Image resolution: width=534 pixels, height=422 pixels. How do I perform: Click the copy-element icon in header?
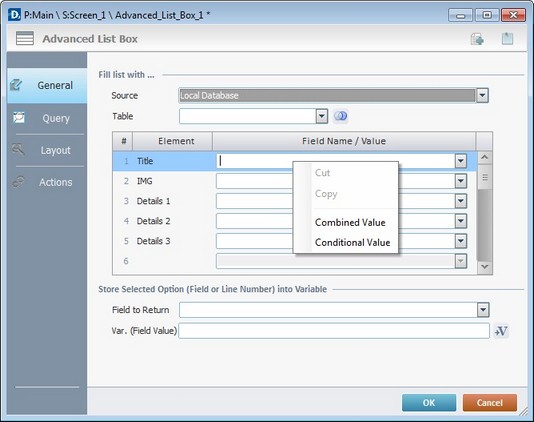pos(477,39)
